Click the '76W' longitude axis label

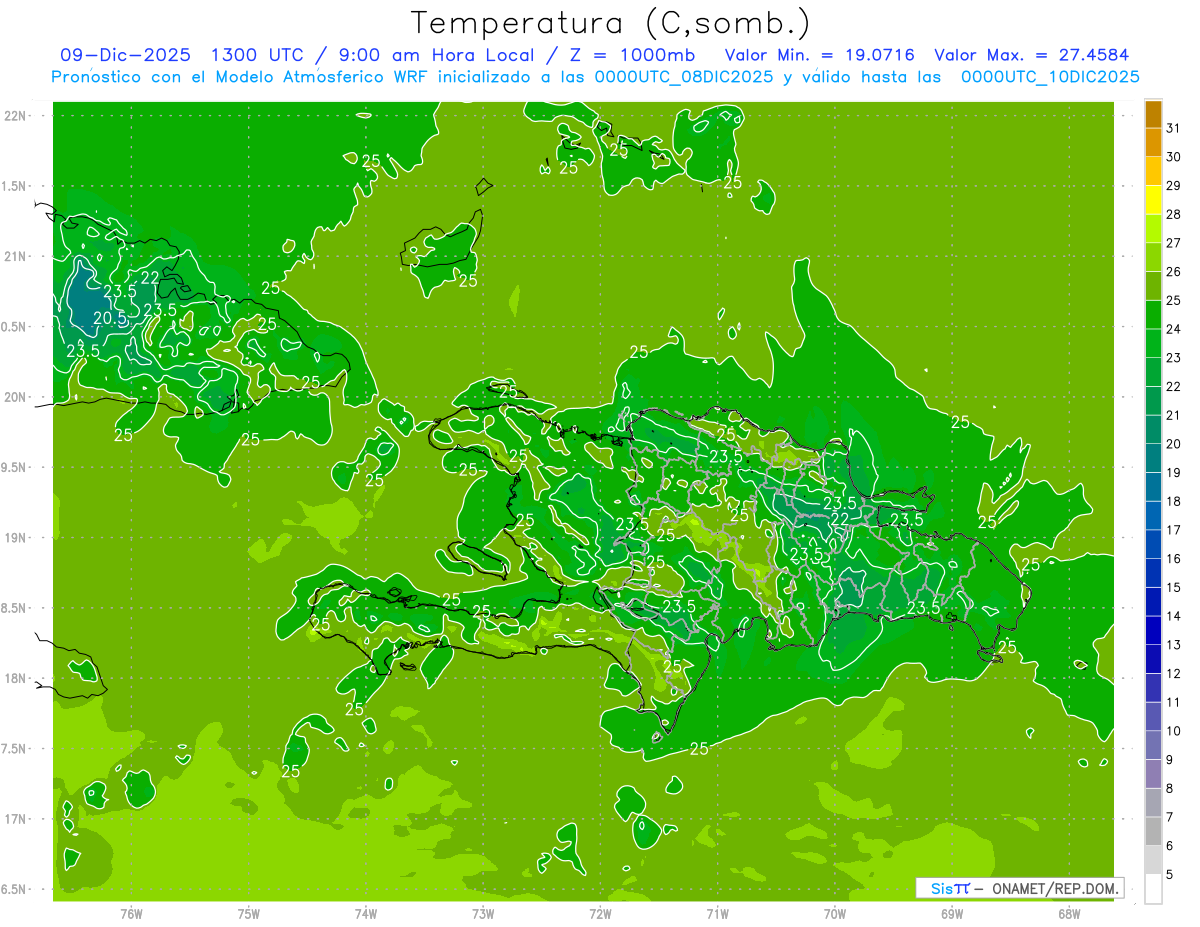click(131, 914)
